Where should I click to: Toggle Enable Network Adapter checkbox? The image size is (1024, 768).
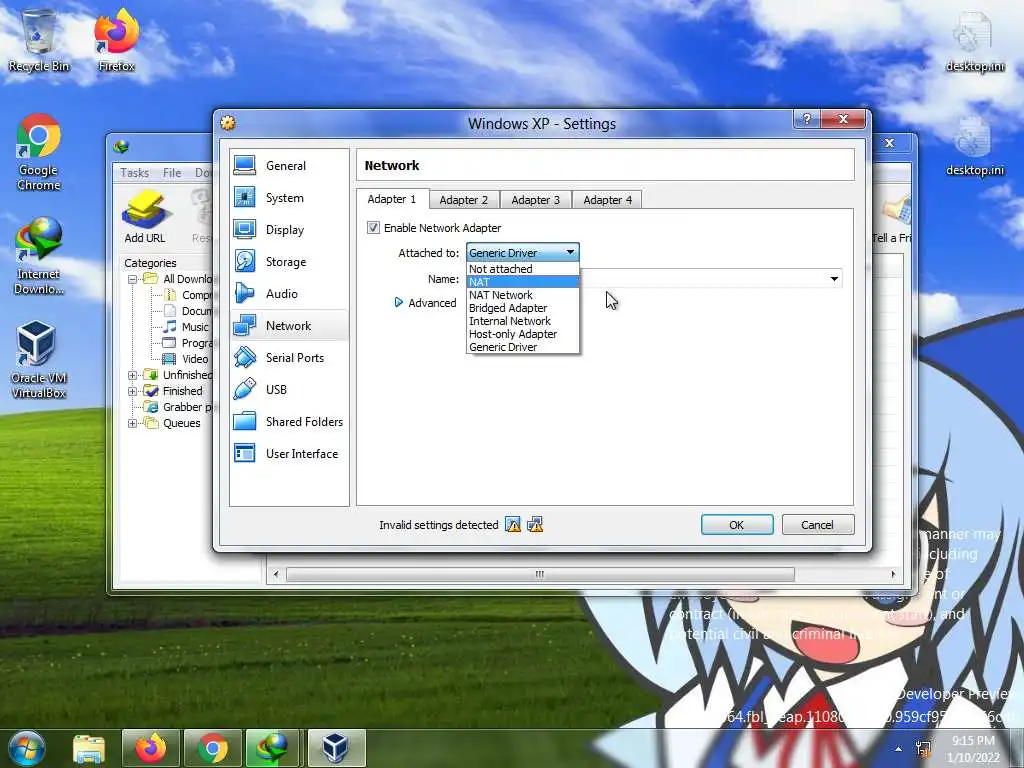pyautogui.click(x=374, y=228)
